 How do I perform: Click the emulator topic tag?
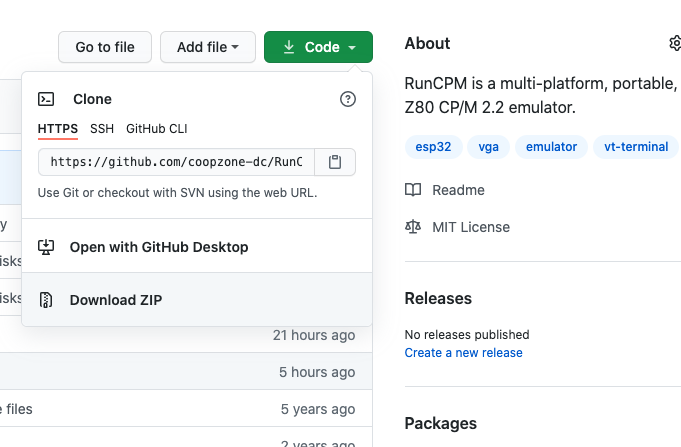(x=551, y=147)
